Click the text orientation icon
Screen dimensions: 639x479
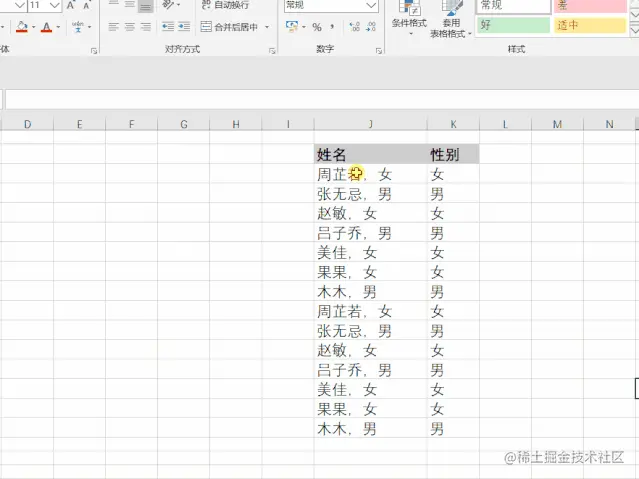167,5
